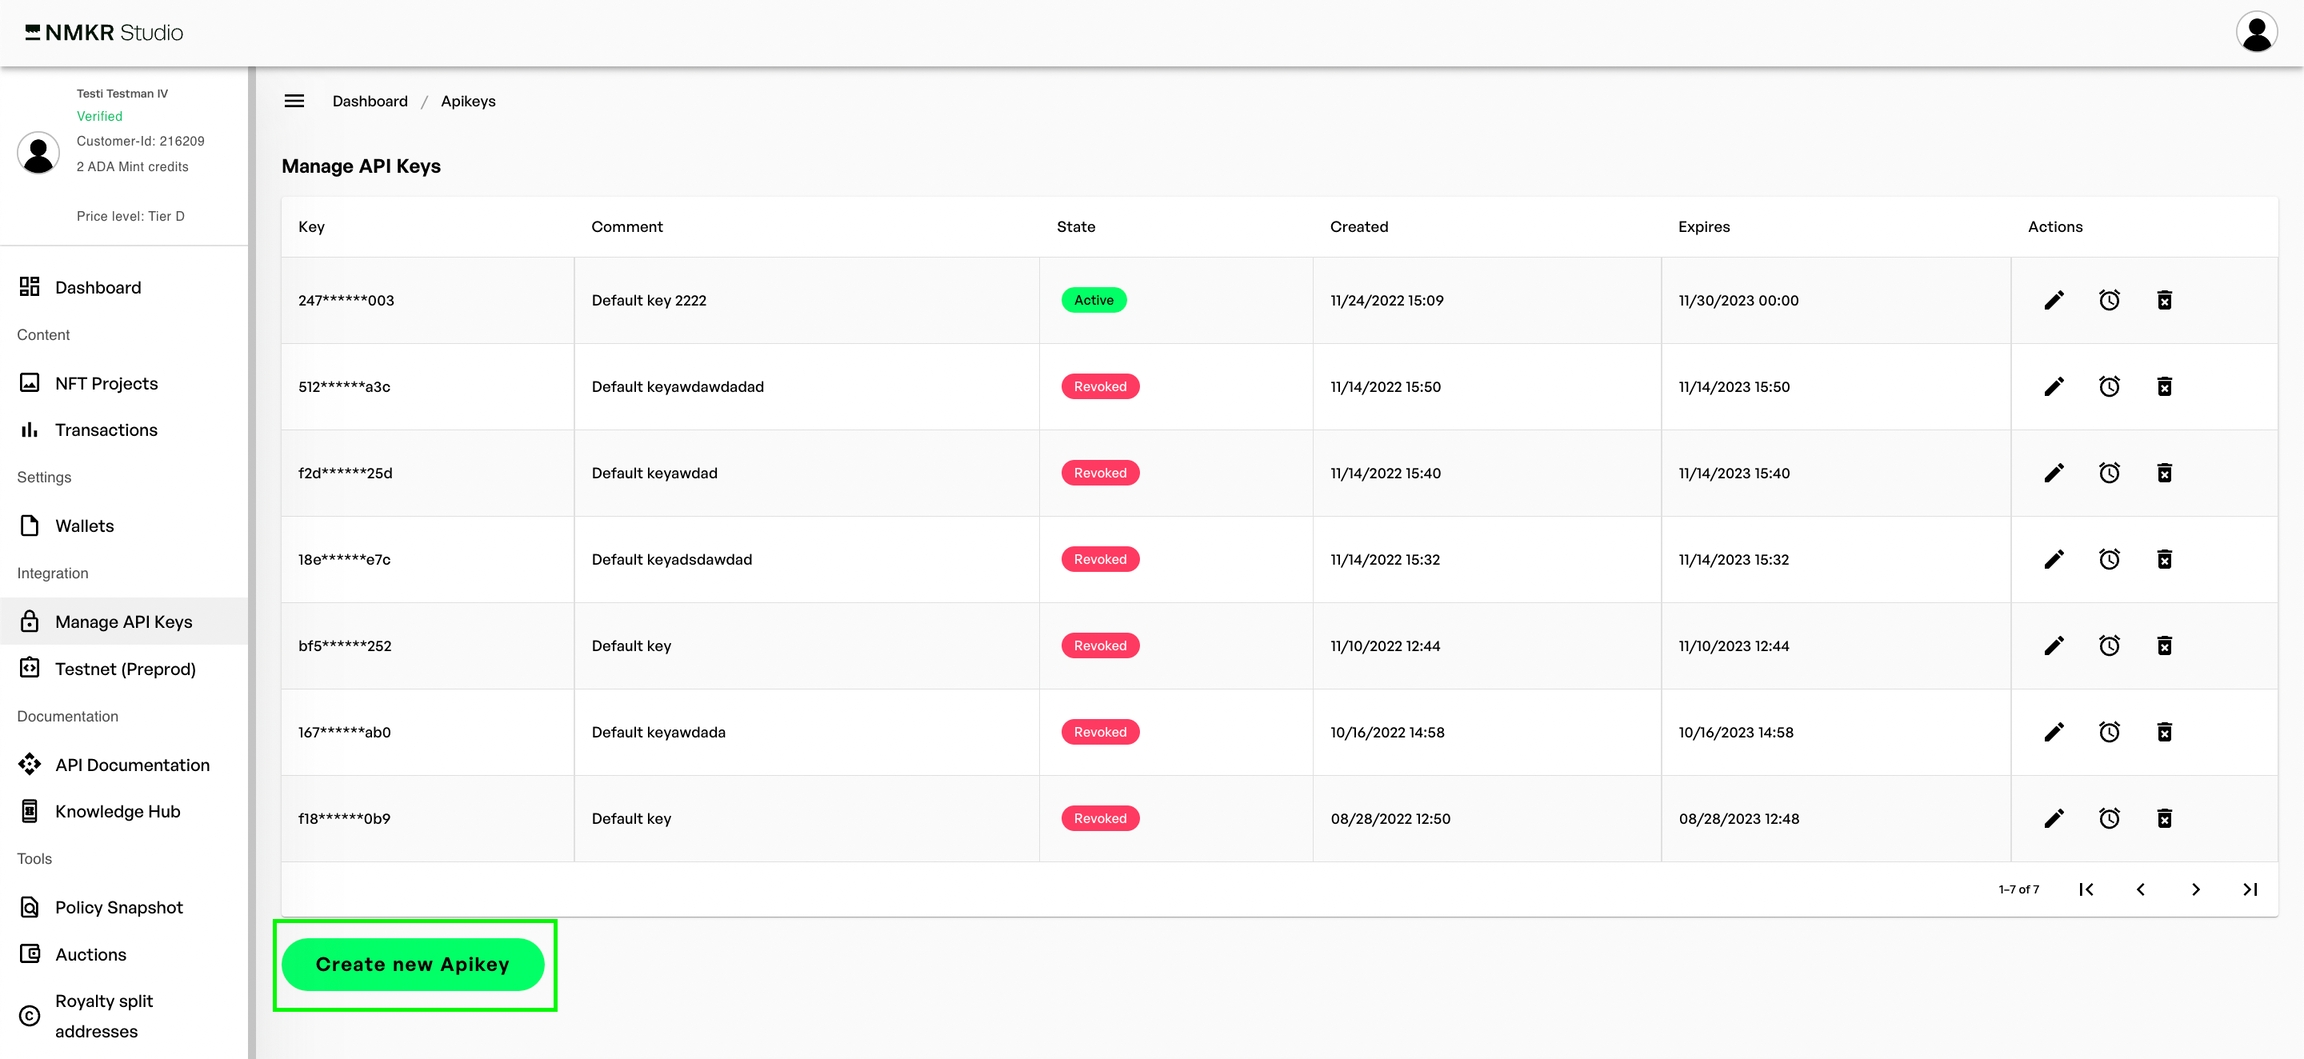This screenshot has width=2304, height=1059.
Task: Open Testnet (Preprod) in sidebar
Action: (x=125, y=669)
